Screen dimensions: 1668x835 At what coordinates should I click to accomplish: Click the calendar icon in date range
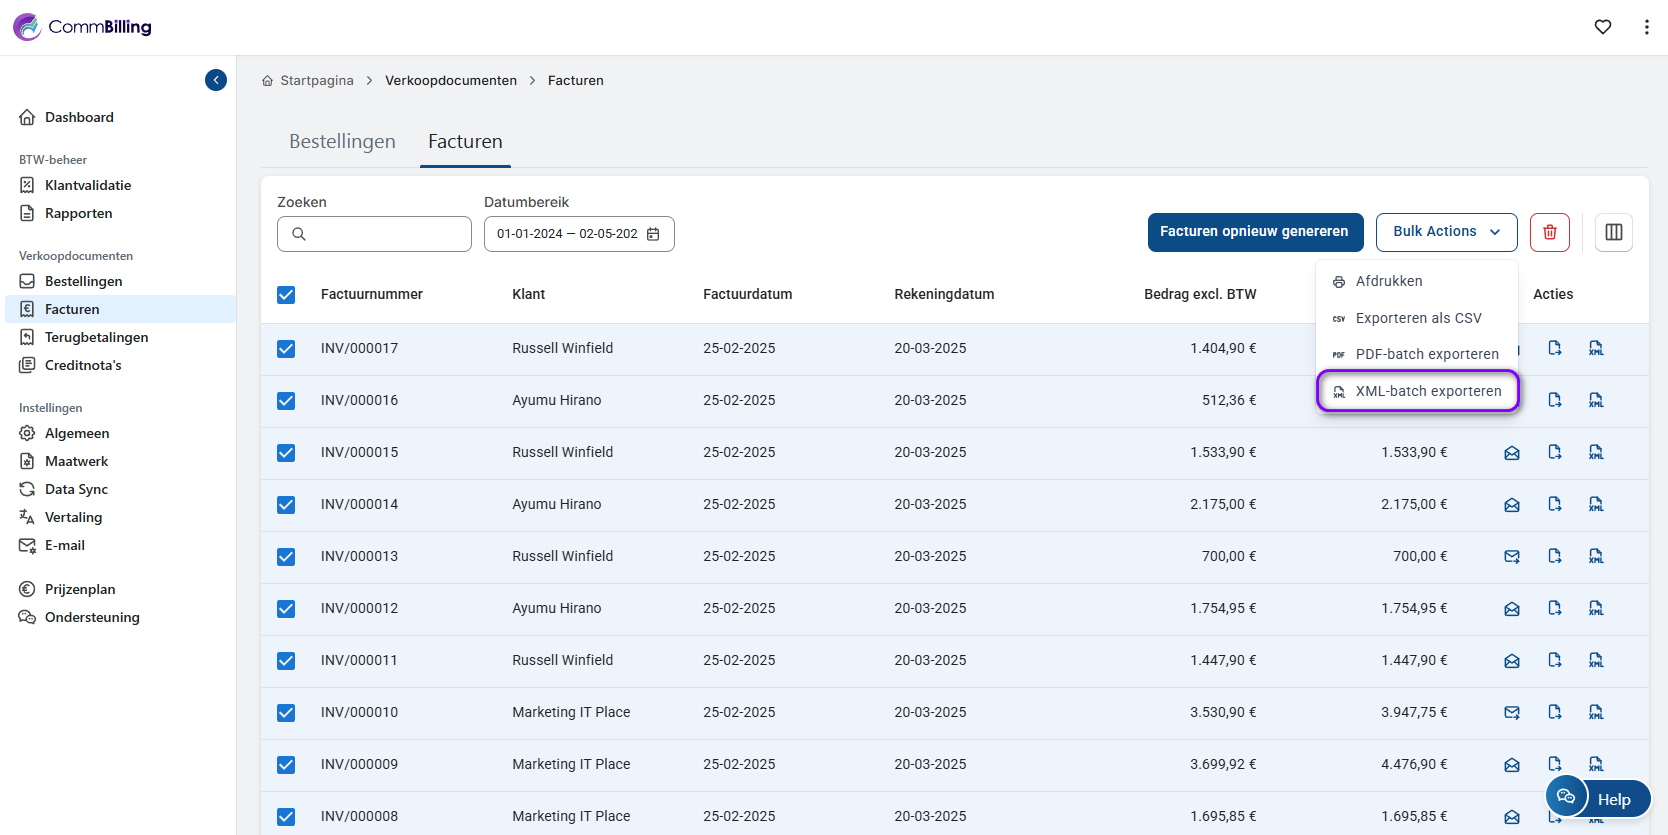(x=653, y=234)
